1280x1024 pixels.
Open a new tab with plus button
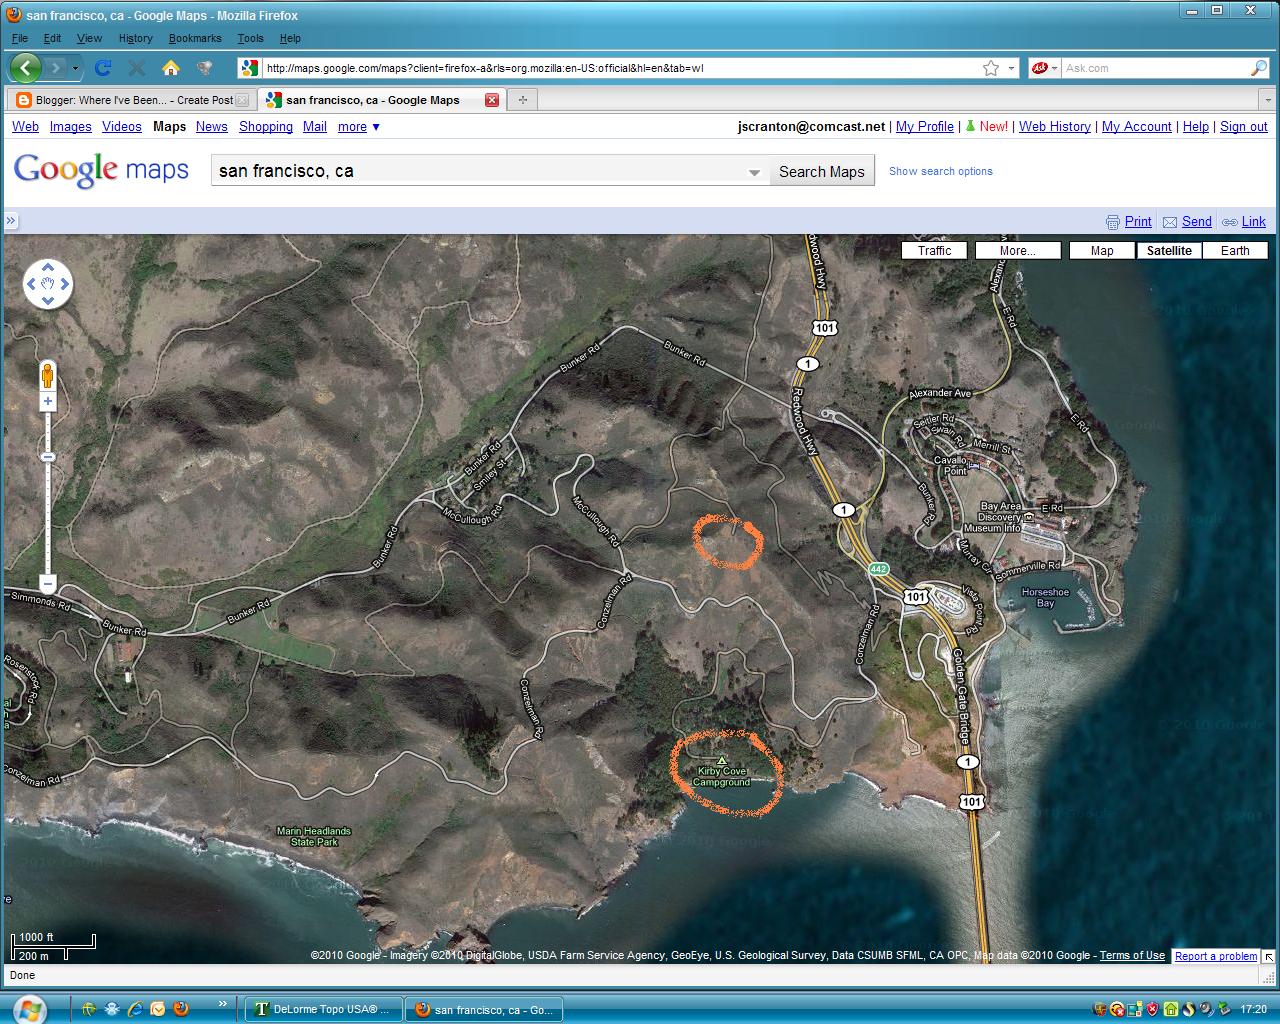coord(522,100)
